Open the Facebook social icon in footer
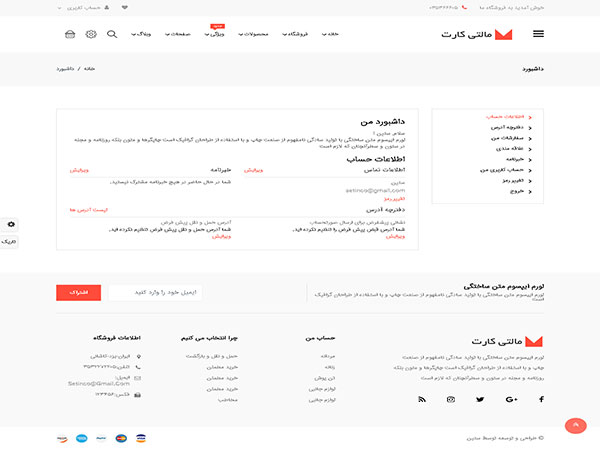 (x=542, y=399)
